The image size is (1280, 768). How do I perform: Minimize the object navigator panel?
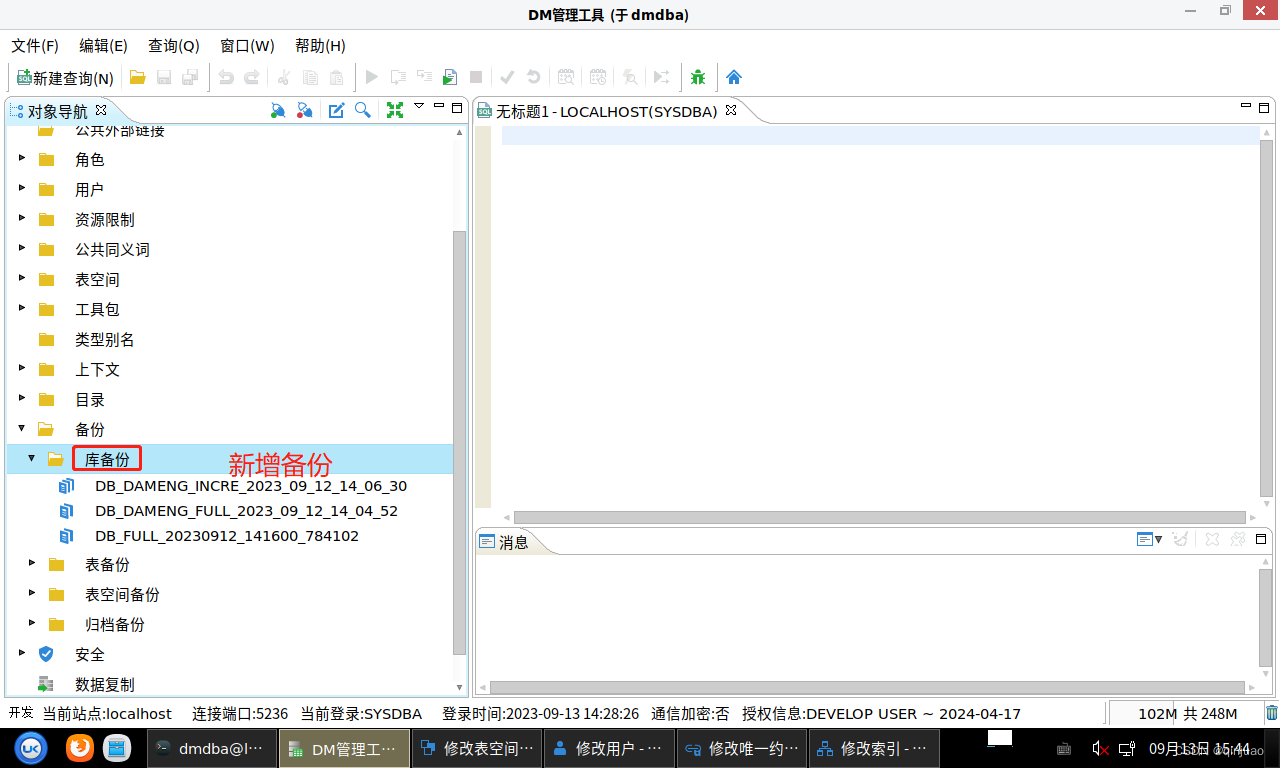click(x=439, y=106)
